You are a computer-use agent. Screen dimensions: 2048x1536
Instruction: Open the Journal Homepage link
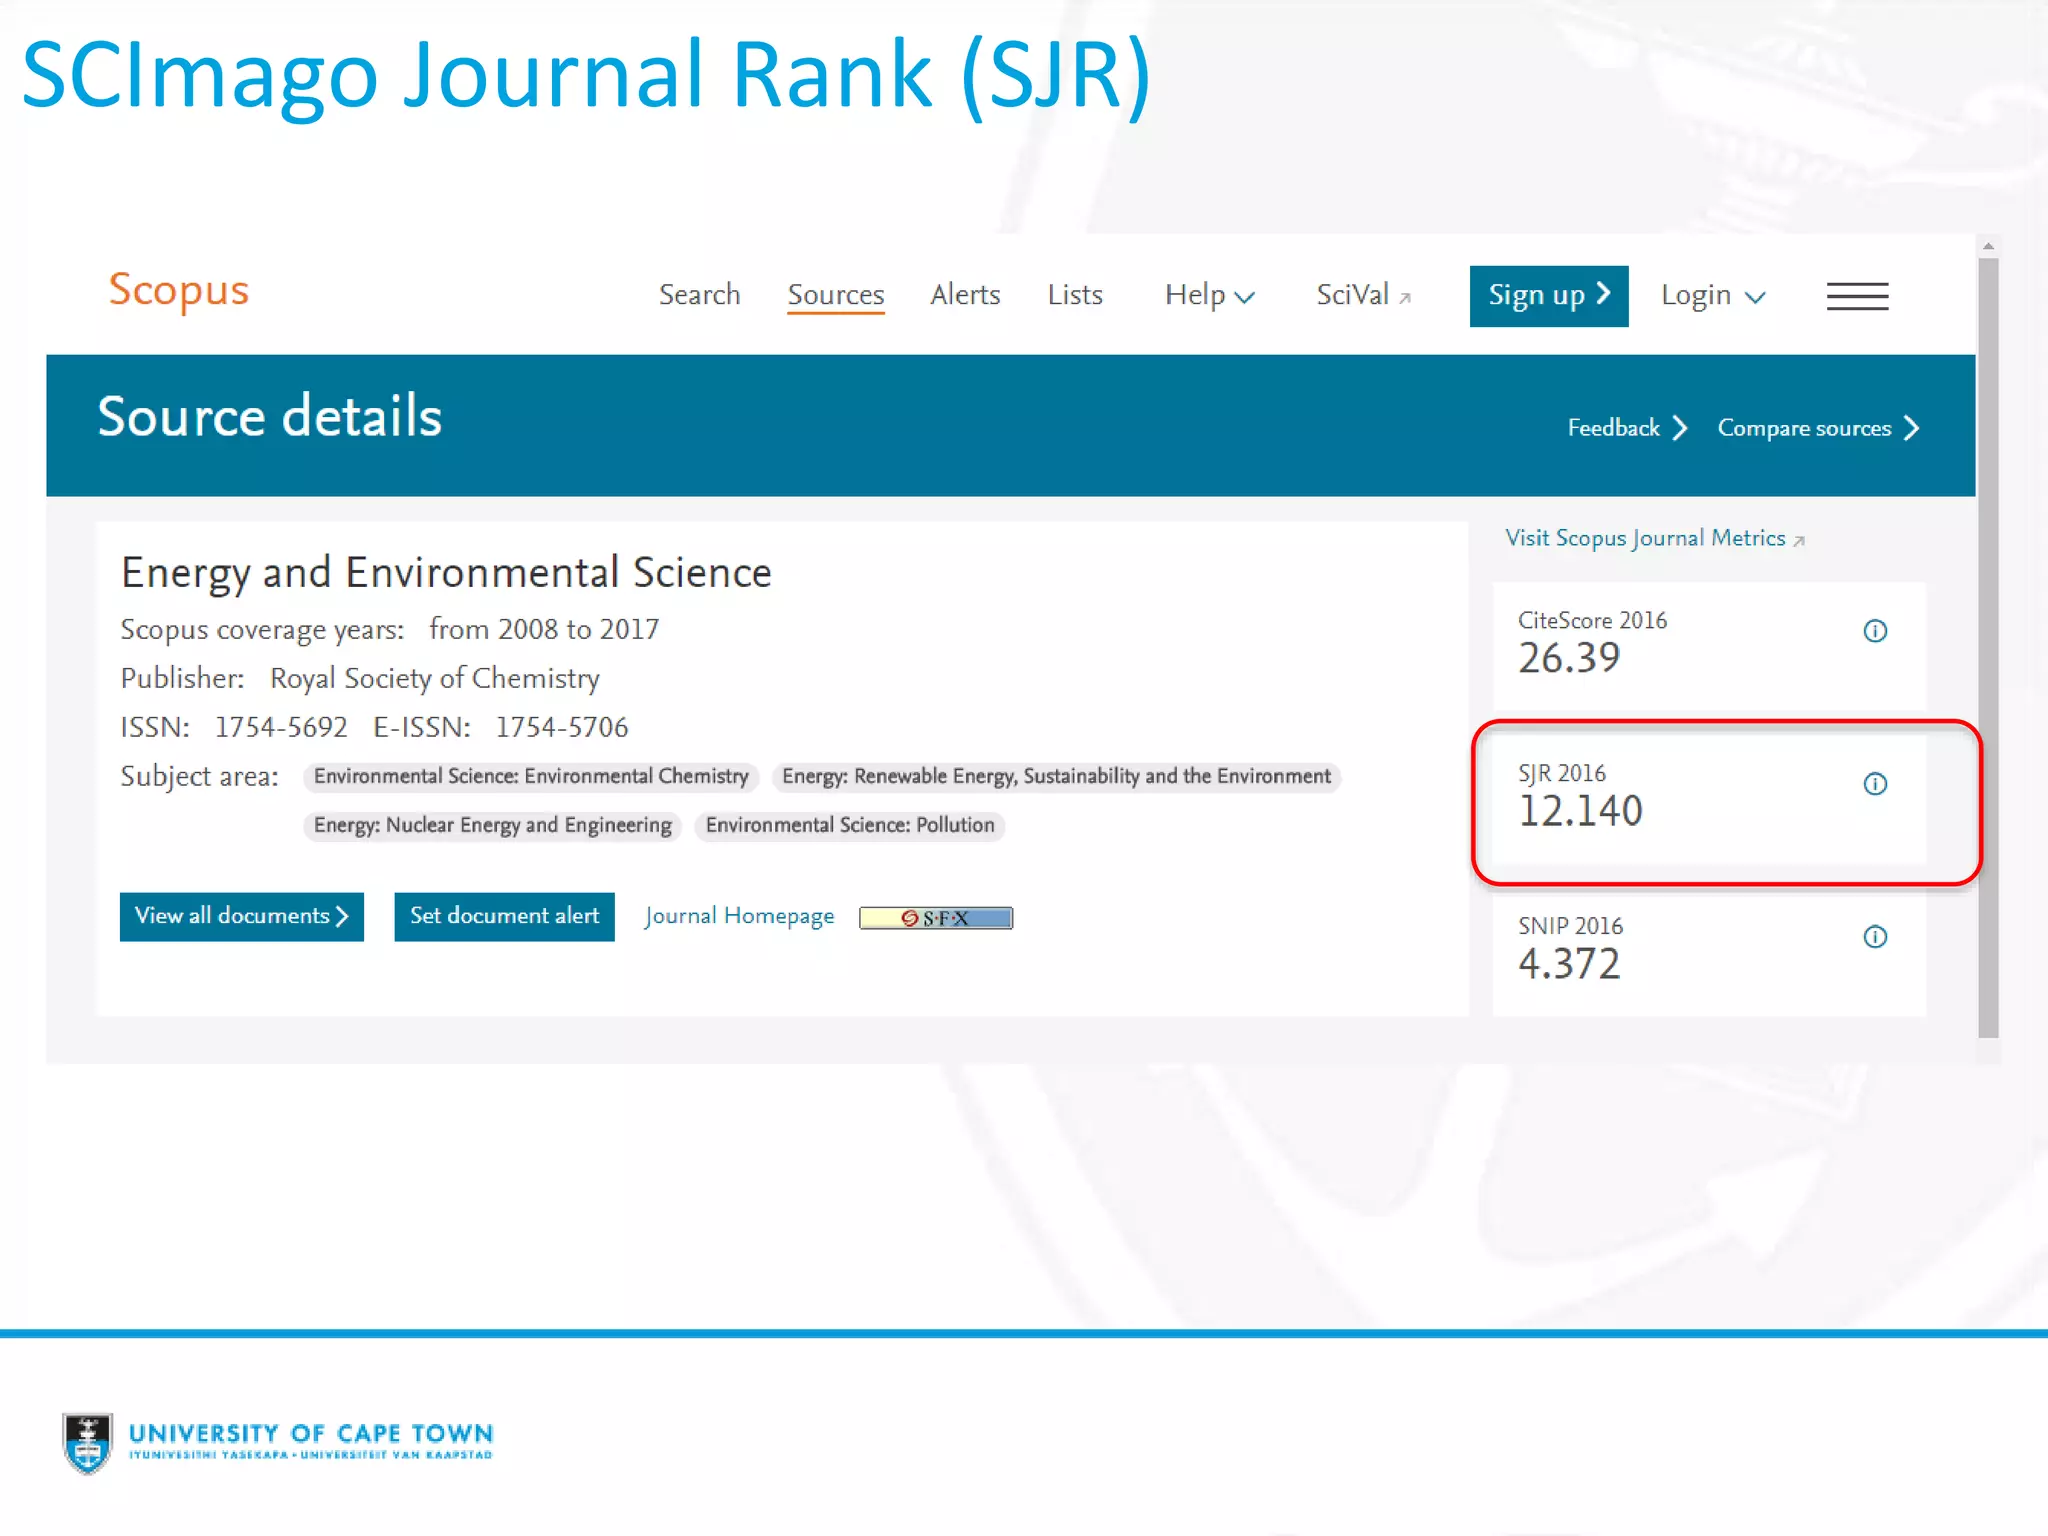click(739, 917)
